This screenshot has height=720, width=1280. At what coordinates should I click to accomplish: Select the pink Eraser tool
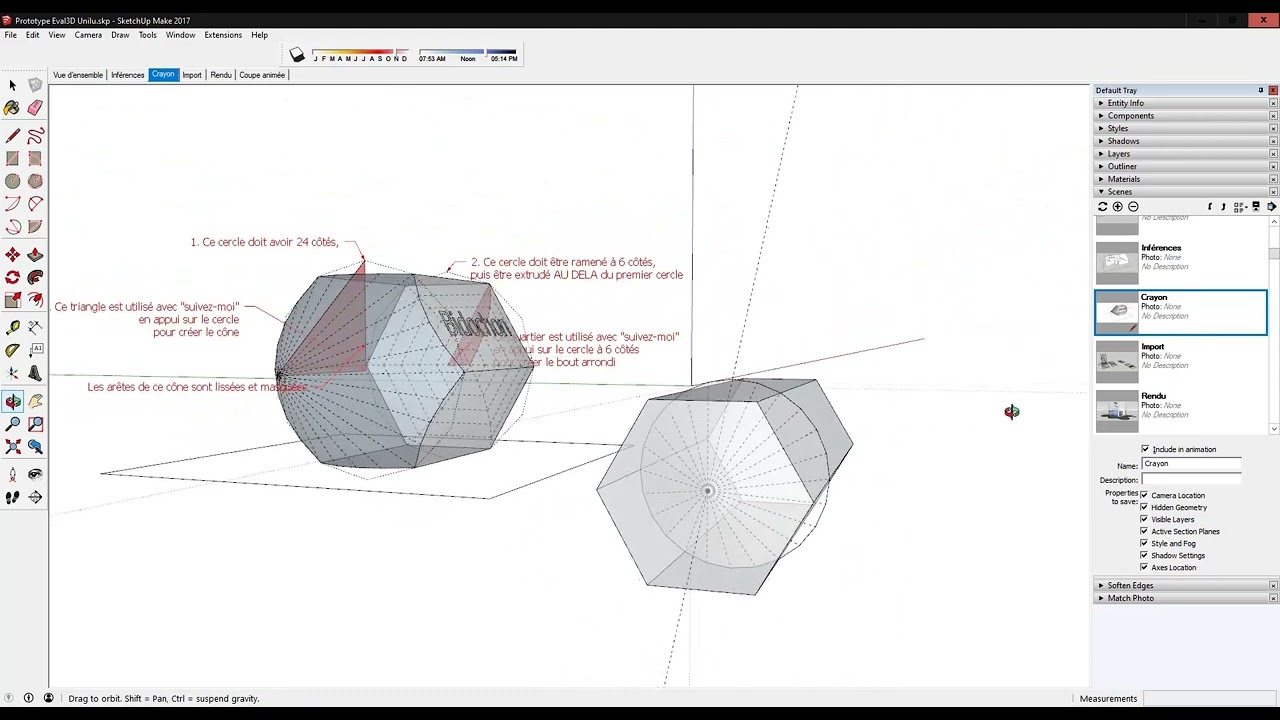coord(35,108)
